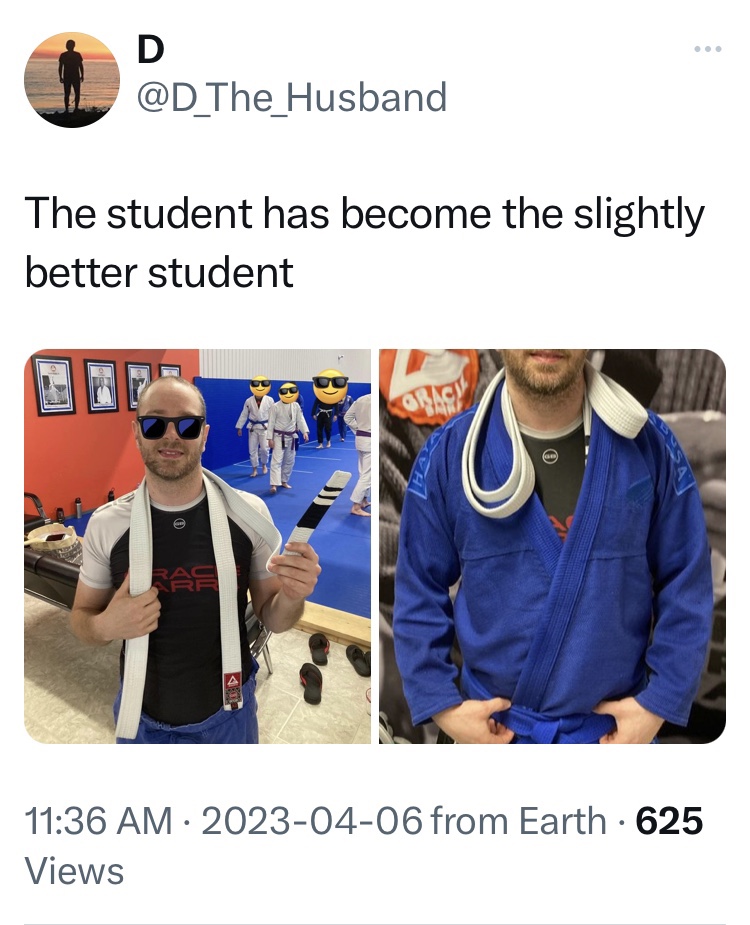Image resolution: width=750 pixels, height=925 pixels.
Task: Click the orange Gracie logo in right photo
Action: (437, 381)
